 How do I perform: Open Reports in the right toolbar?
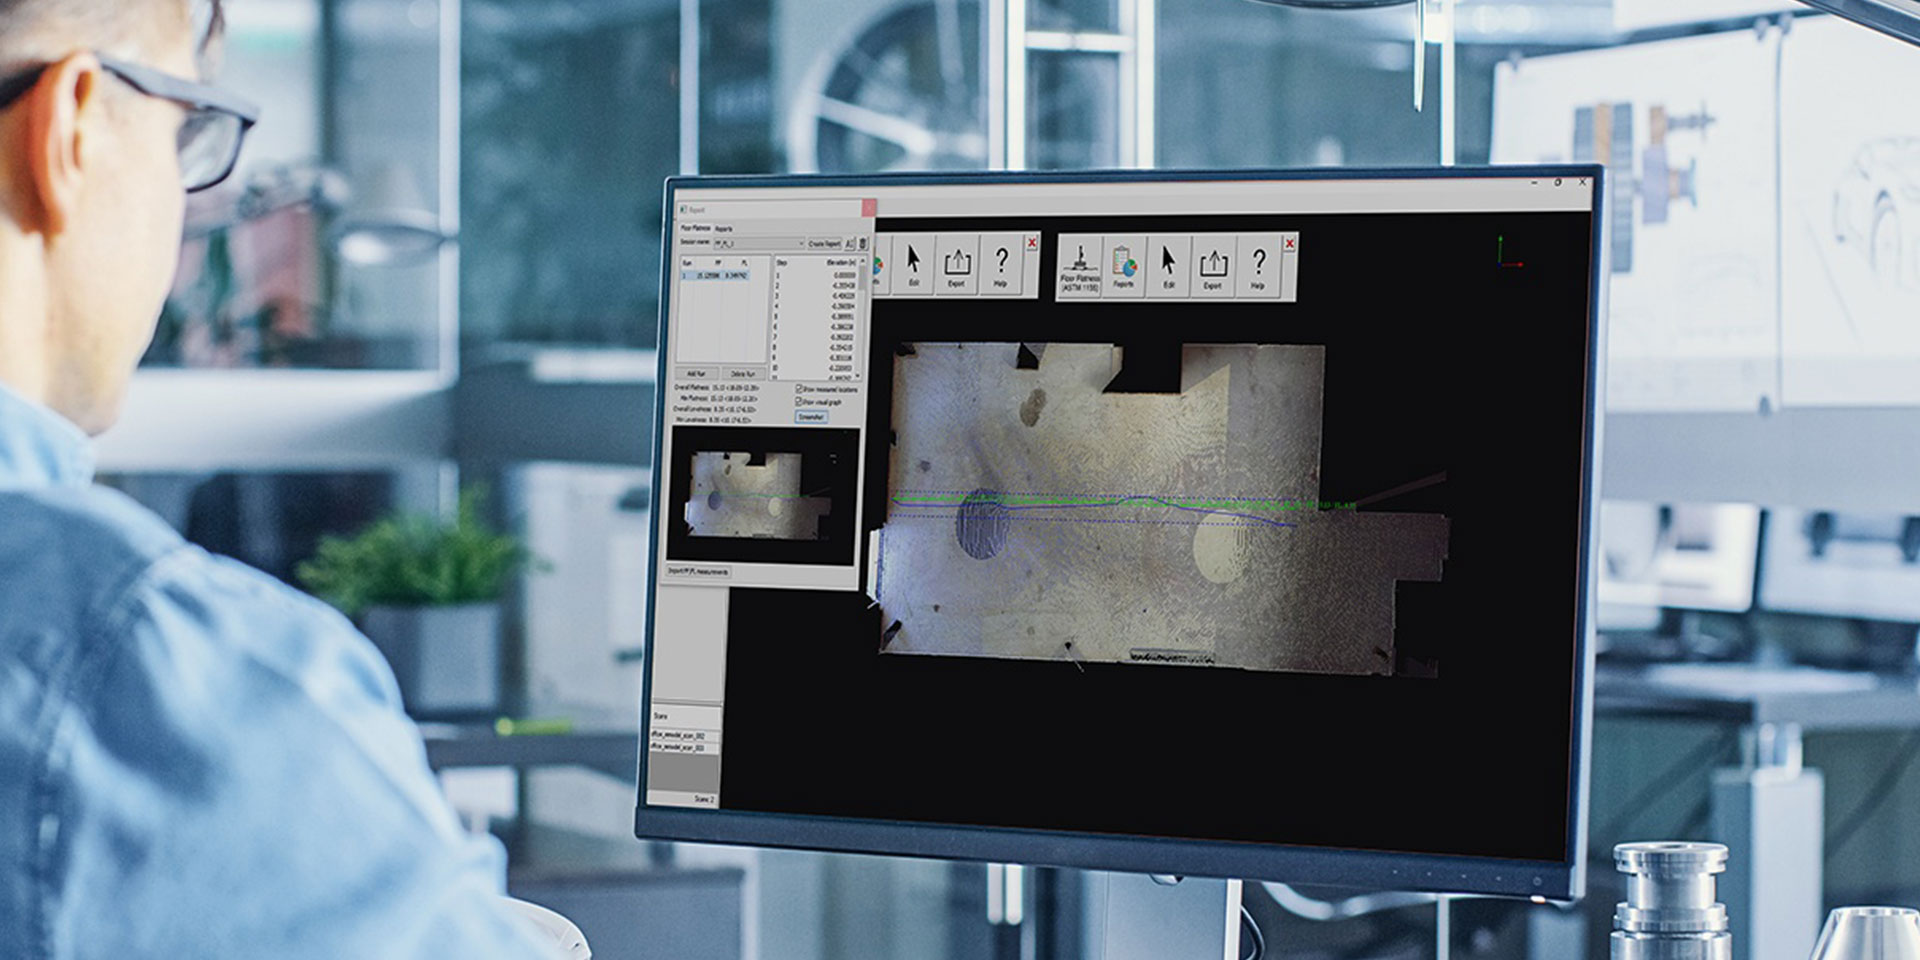tap(1124, 266)
